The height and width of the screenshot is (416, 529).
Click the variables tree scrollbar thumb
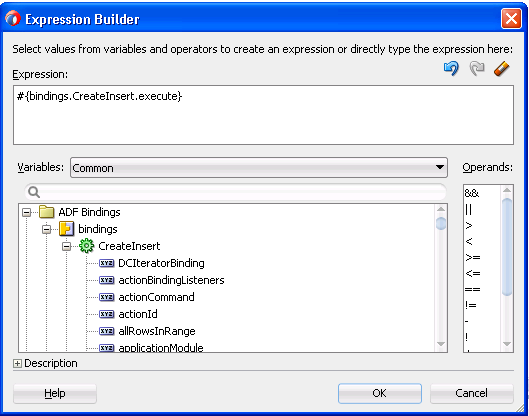click(x=441, y=223)
